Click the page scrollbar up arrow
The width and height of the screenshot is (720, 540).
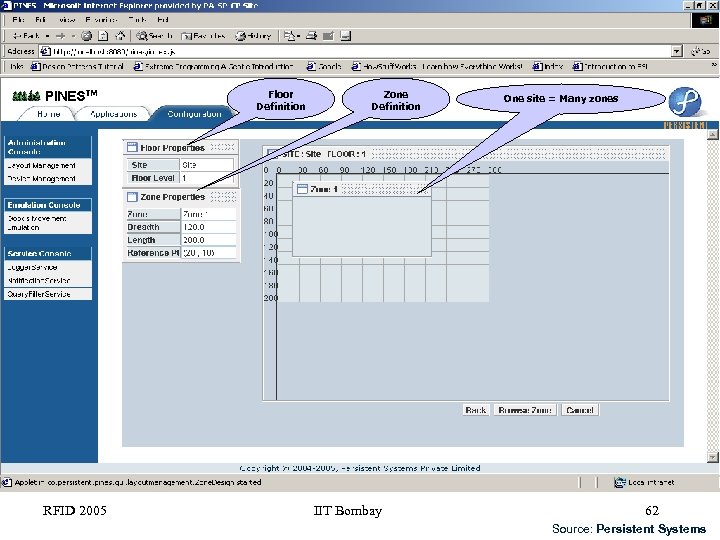point(712,134)
